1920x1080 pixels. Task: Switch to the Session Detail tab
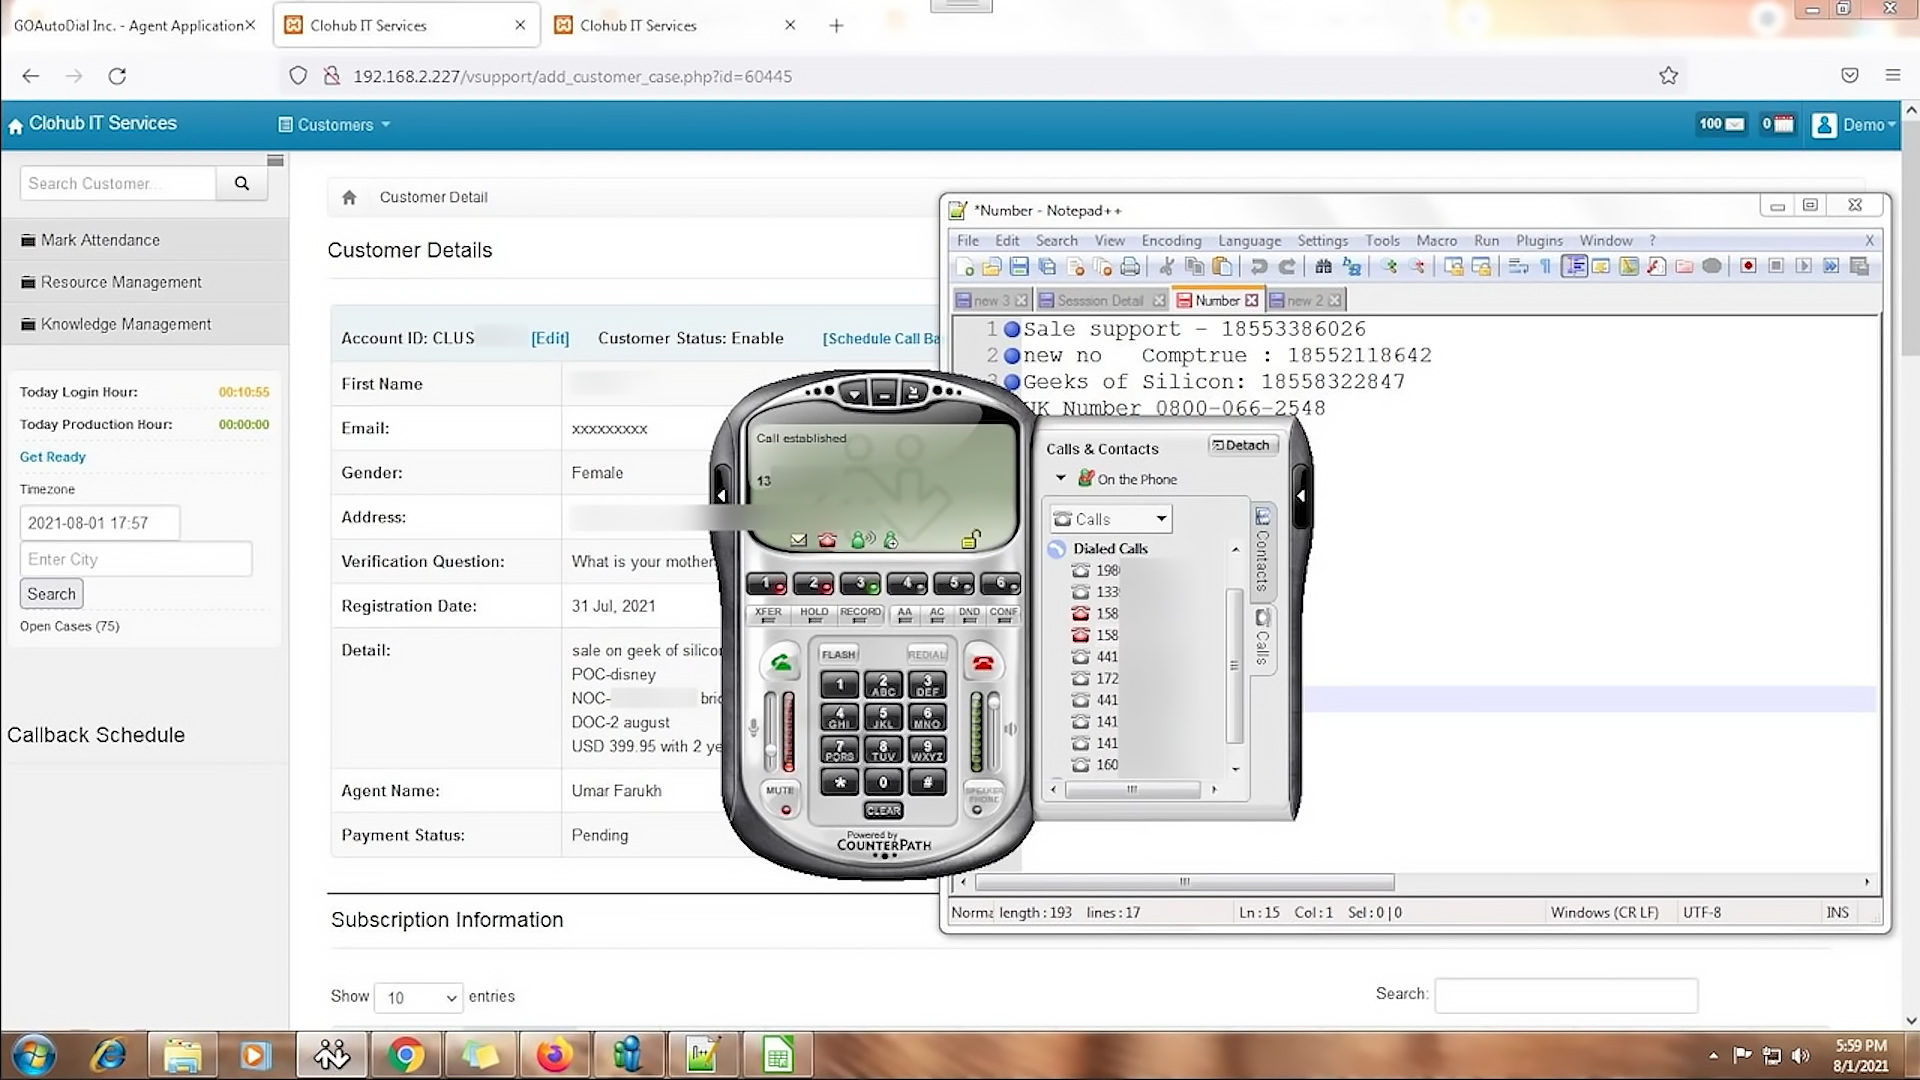click(x=1099, y=300)
